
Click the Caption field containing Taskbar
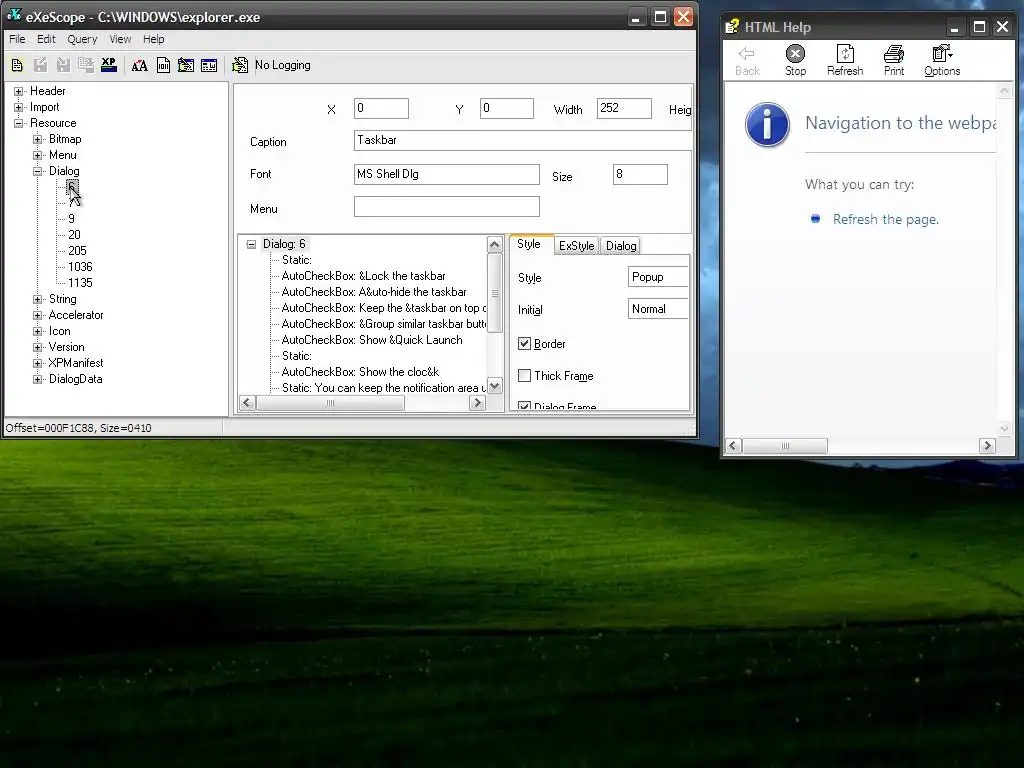pyautogui.click(x=522, y=140)
